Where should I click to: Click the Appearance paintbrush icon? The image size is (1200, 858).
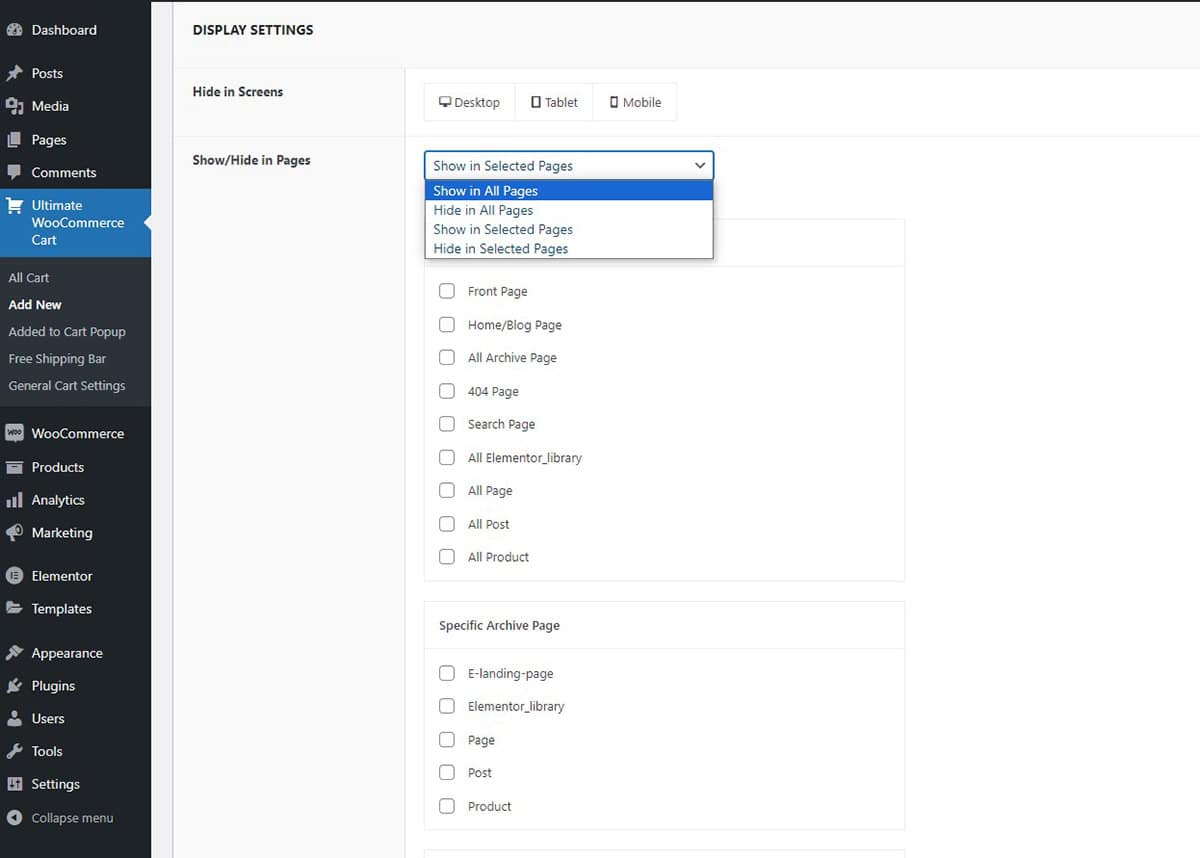(14, 653)
